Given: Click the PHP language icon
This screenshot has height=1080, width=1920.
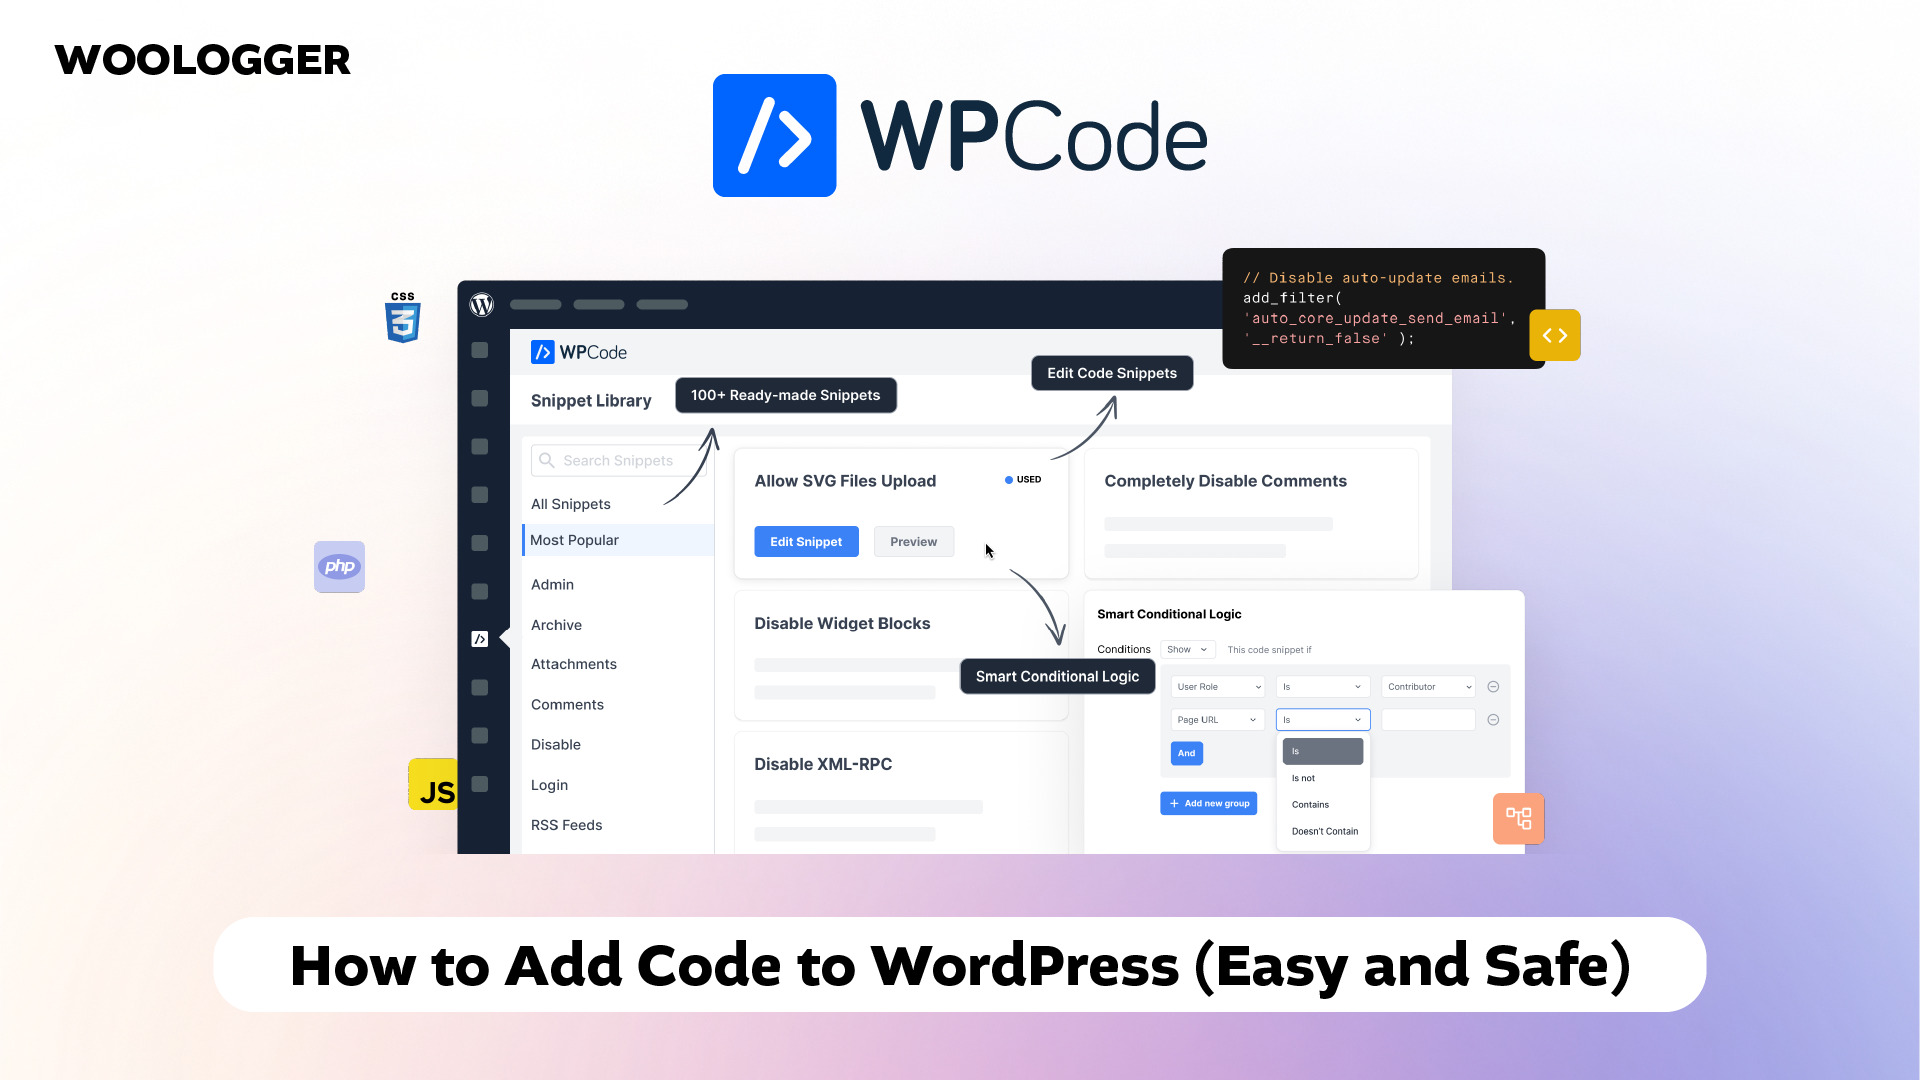Looking at the screenshot, I should click(x=339, y=566).
